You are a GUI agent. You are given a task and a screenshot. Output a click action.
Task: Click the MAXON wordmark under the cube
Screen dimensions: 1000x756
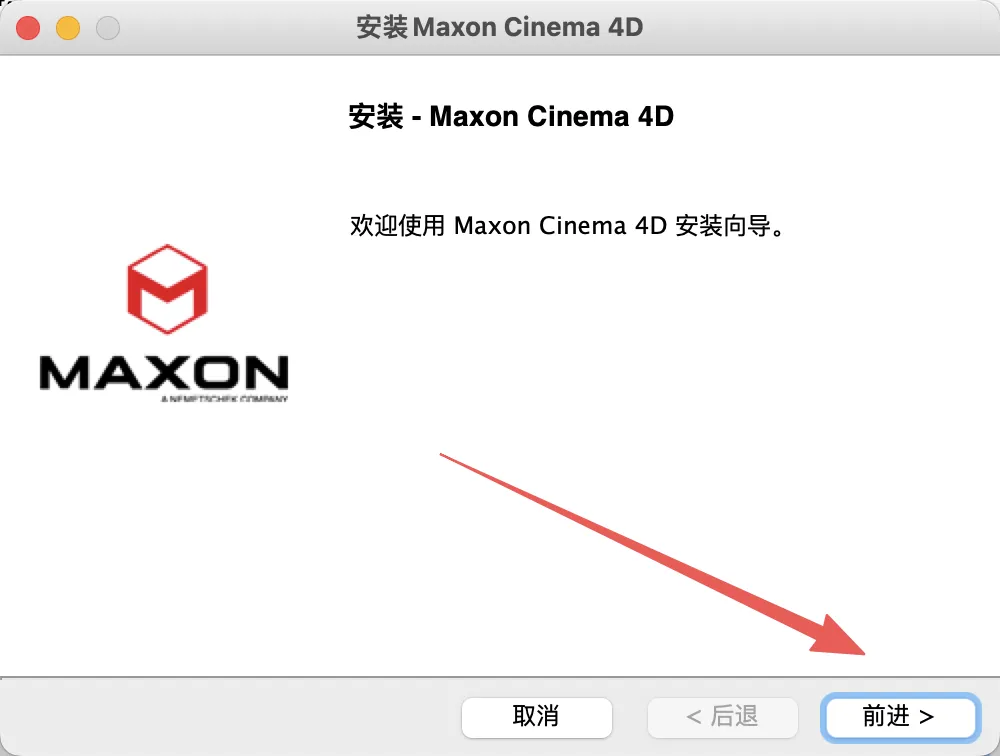(x=164, y=373)
